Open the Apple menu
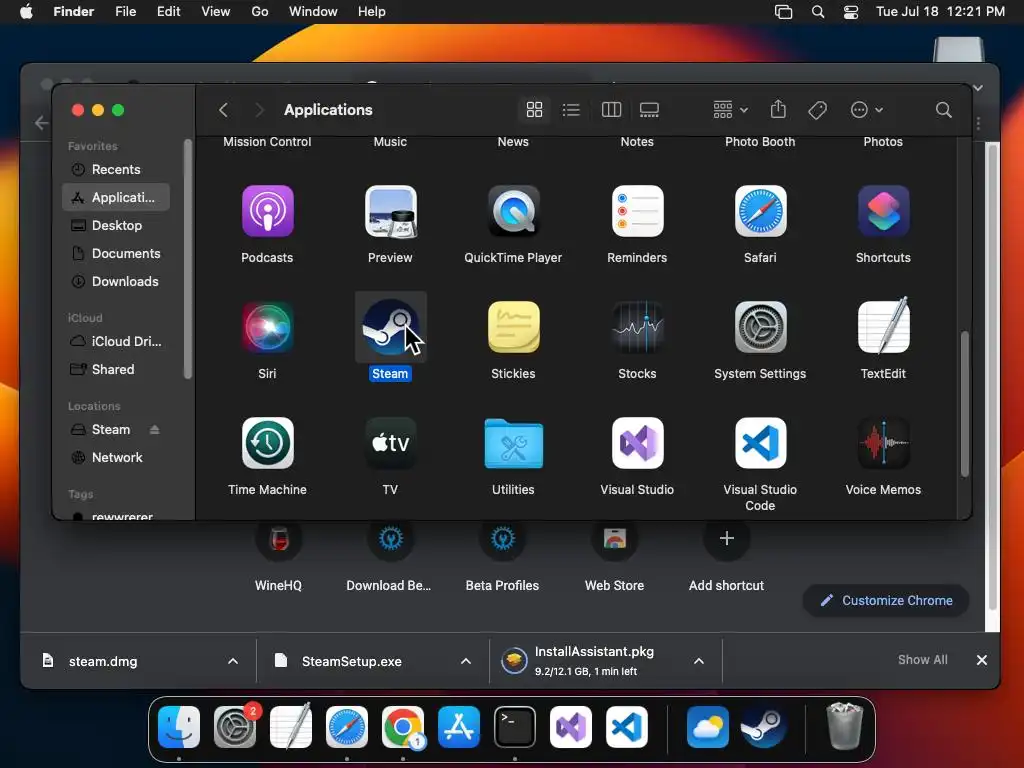The width and height of the screenshot is (1024, 768). (x=26, y=11)
